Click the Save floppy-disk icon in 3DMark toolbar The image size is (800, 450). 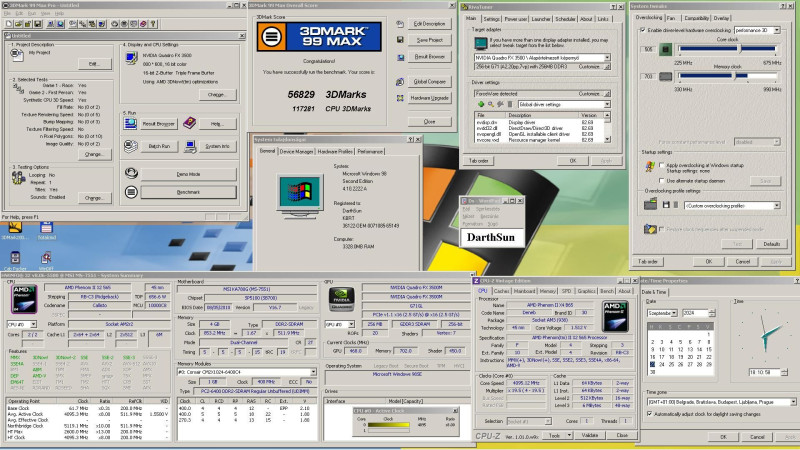(x=38, y=23)
